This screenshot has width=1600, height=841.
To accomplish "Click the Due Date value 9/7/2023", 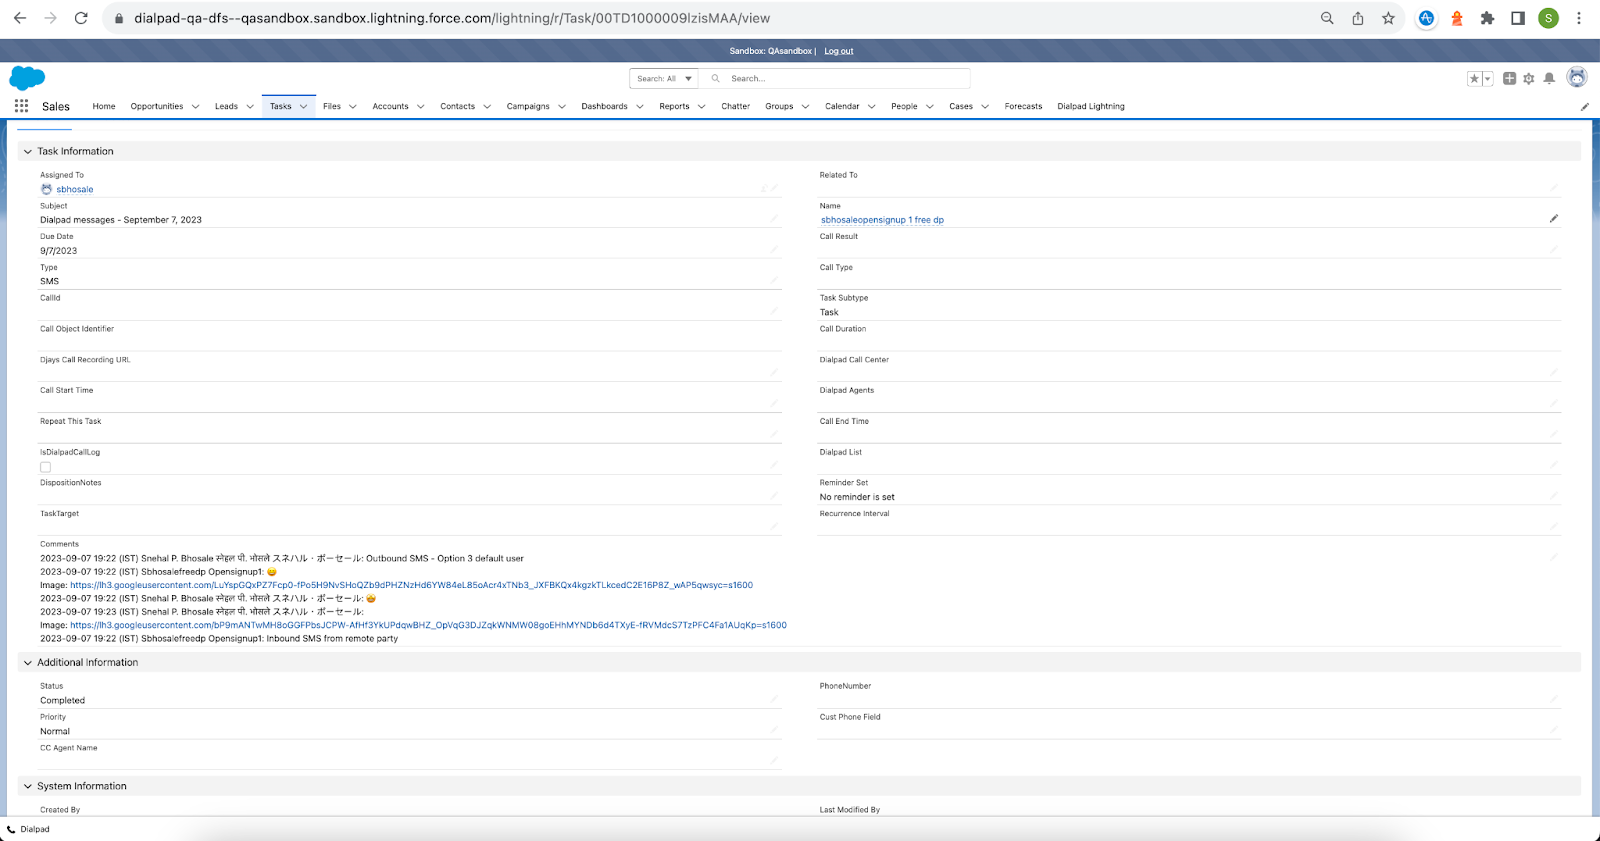I will 58,251.
